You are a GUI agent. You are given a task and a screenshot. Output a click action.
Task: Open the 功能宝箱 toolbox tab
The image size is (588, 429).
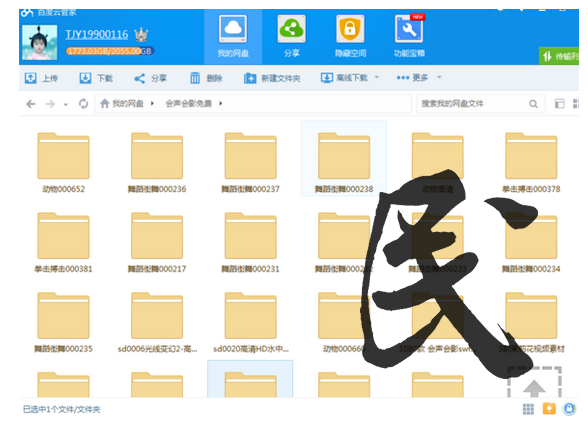click(409, 37)
